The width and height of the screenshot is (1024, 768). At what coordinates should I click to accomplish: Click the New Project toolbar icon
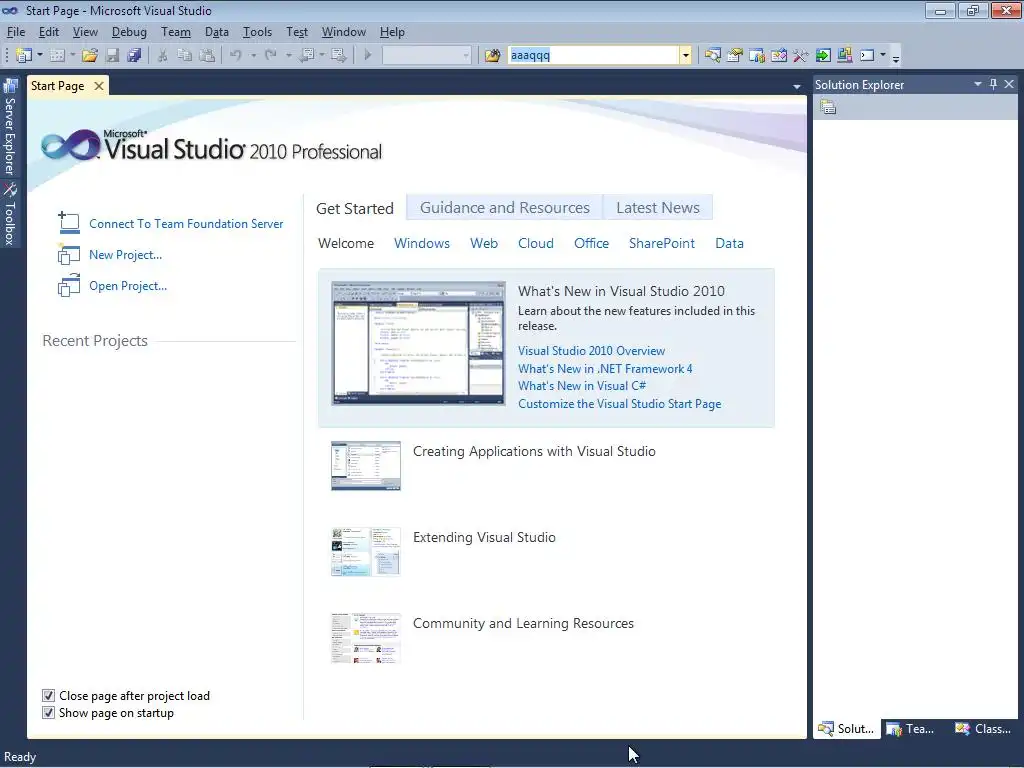(x=24, y=56)
